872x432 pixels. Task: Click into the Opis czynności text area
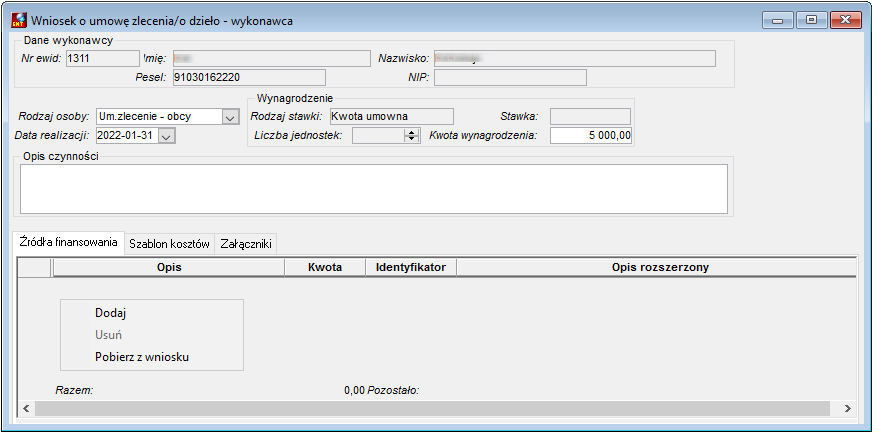(x=374, y=189)
